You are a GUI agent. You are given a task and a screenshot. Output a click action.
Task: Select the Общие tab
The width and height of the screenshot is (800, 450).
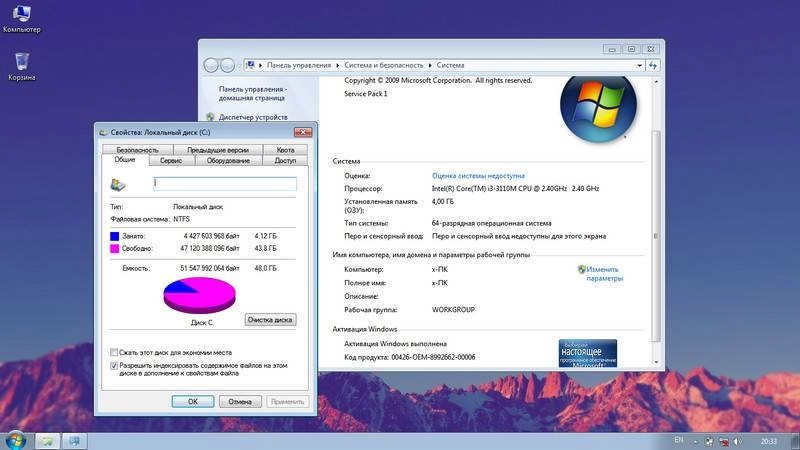pyautogui.click(x=124, y=160)
